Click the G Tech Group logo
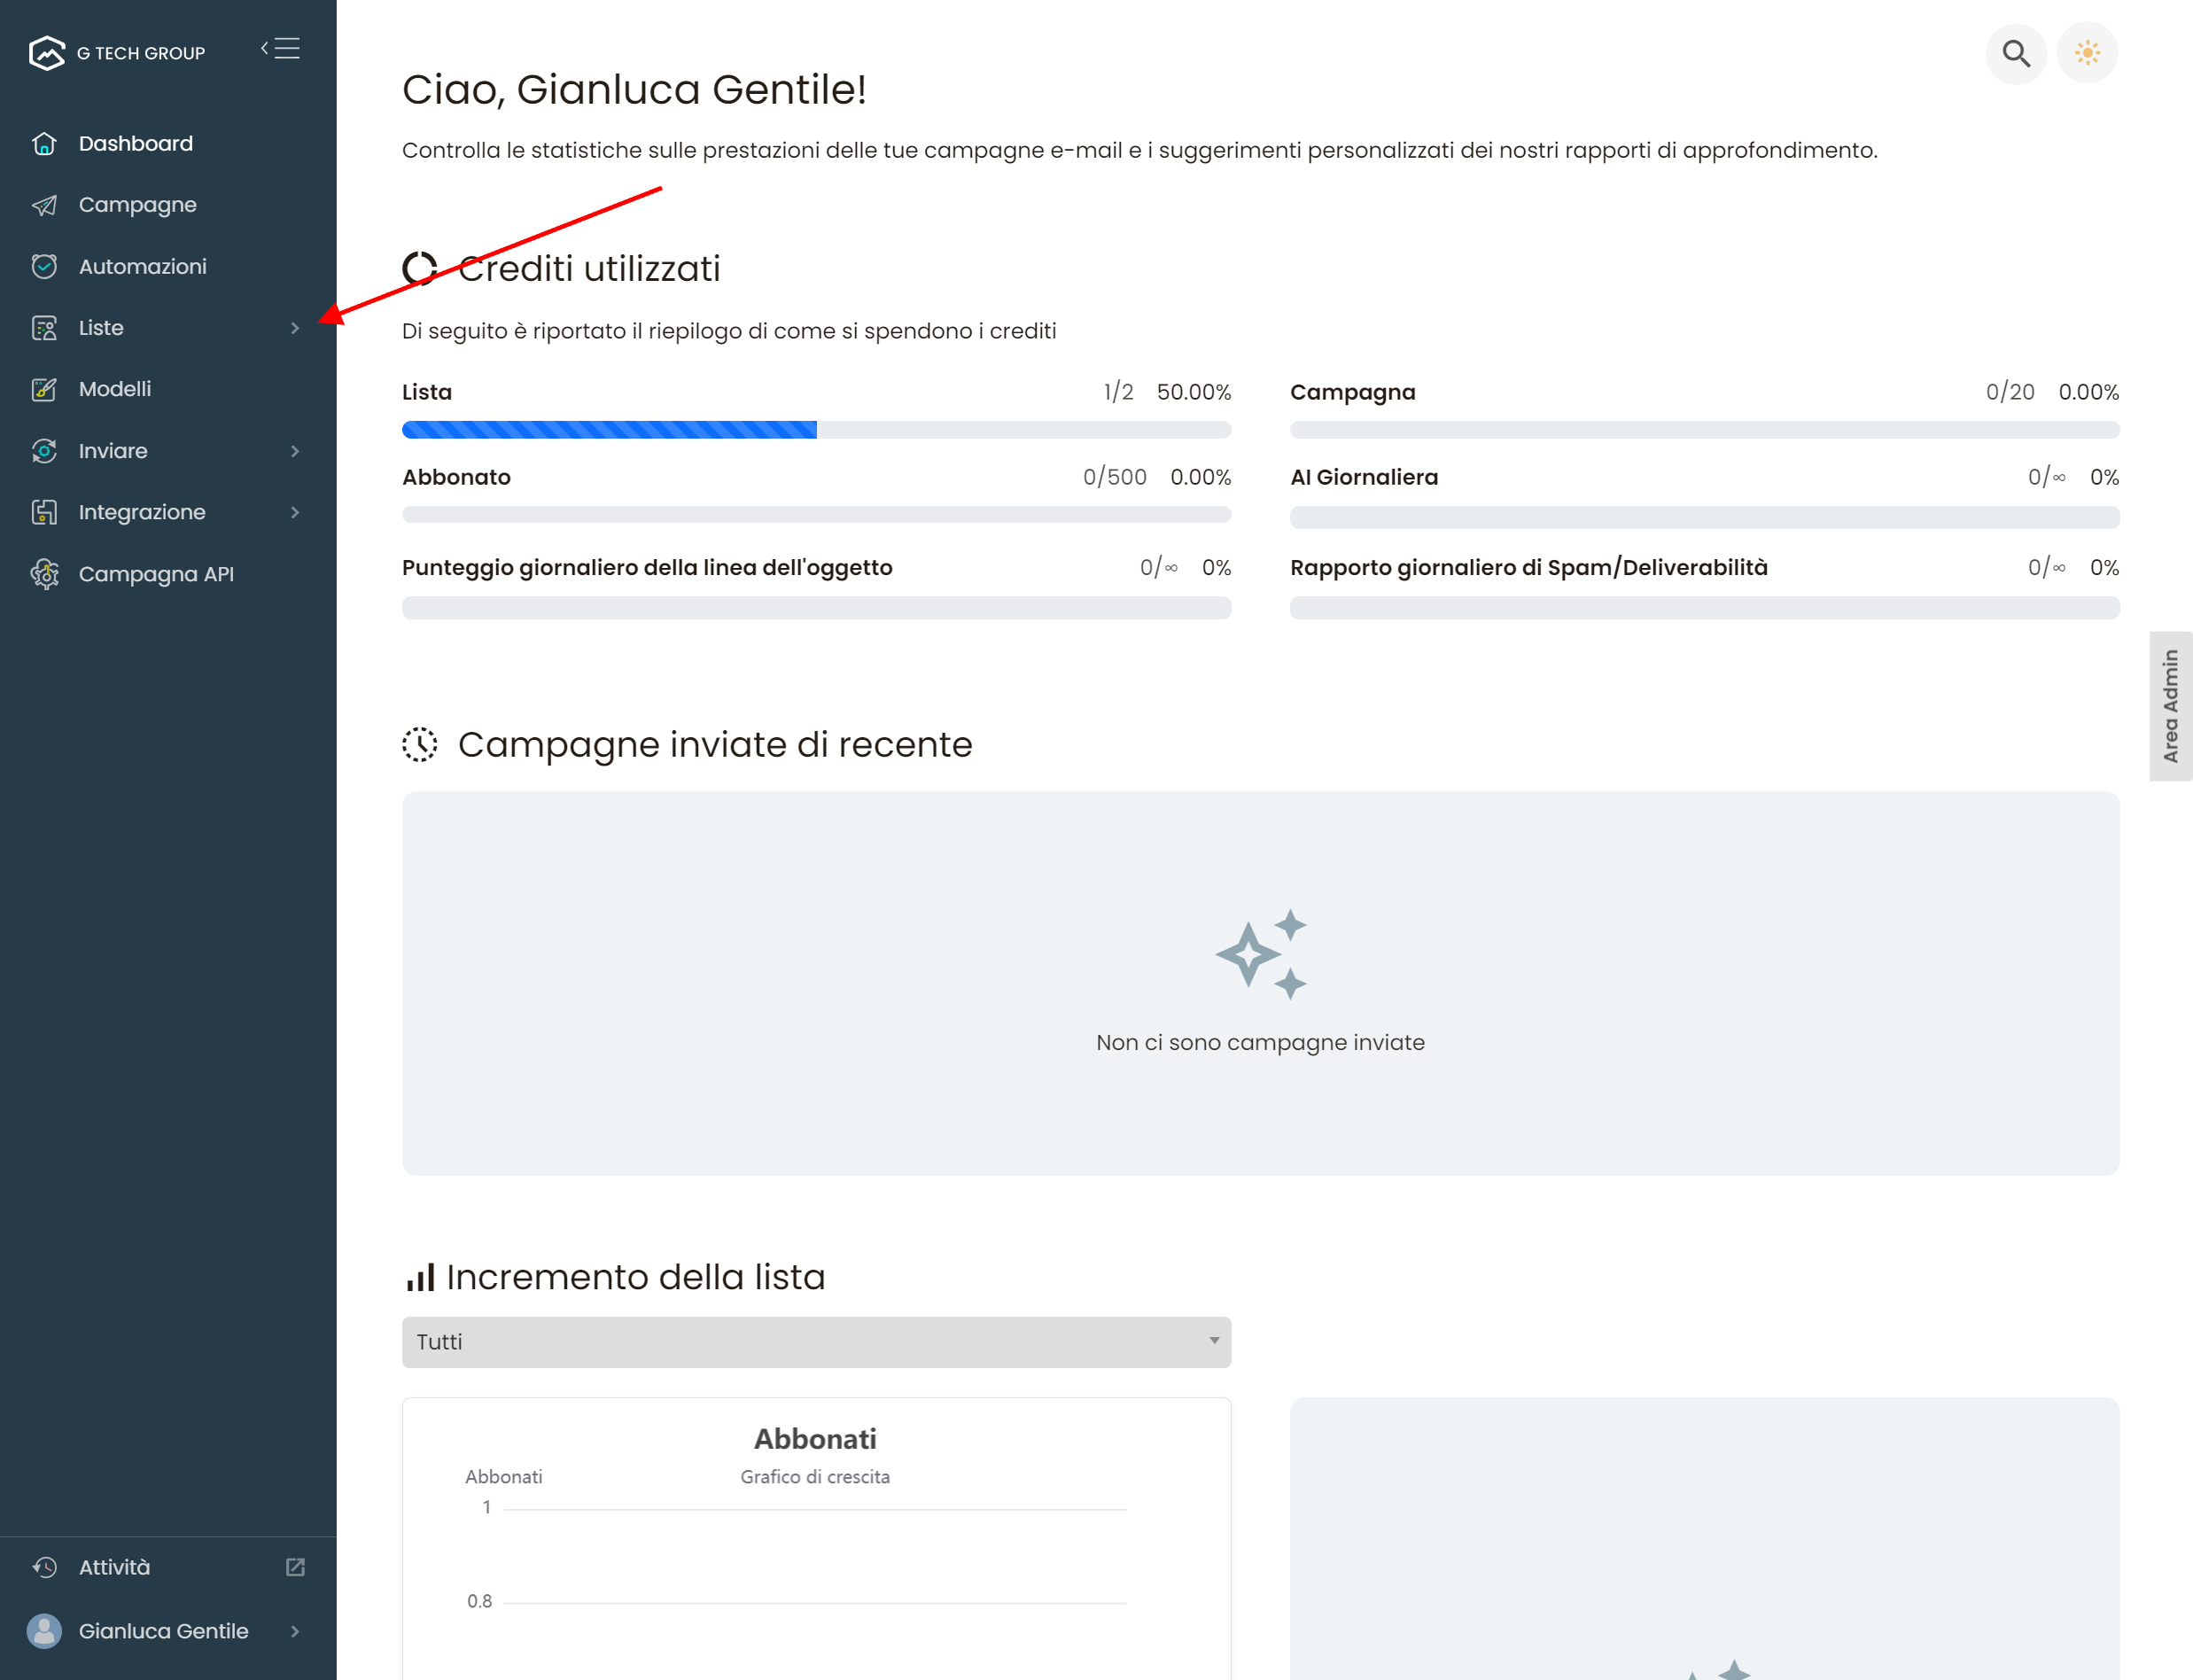 click(47, 53)
